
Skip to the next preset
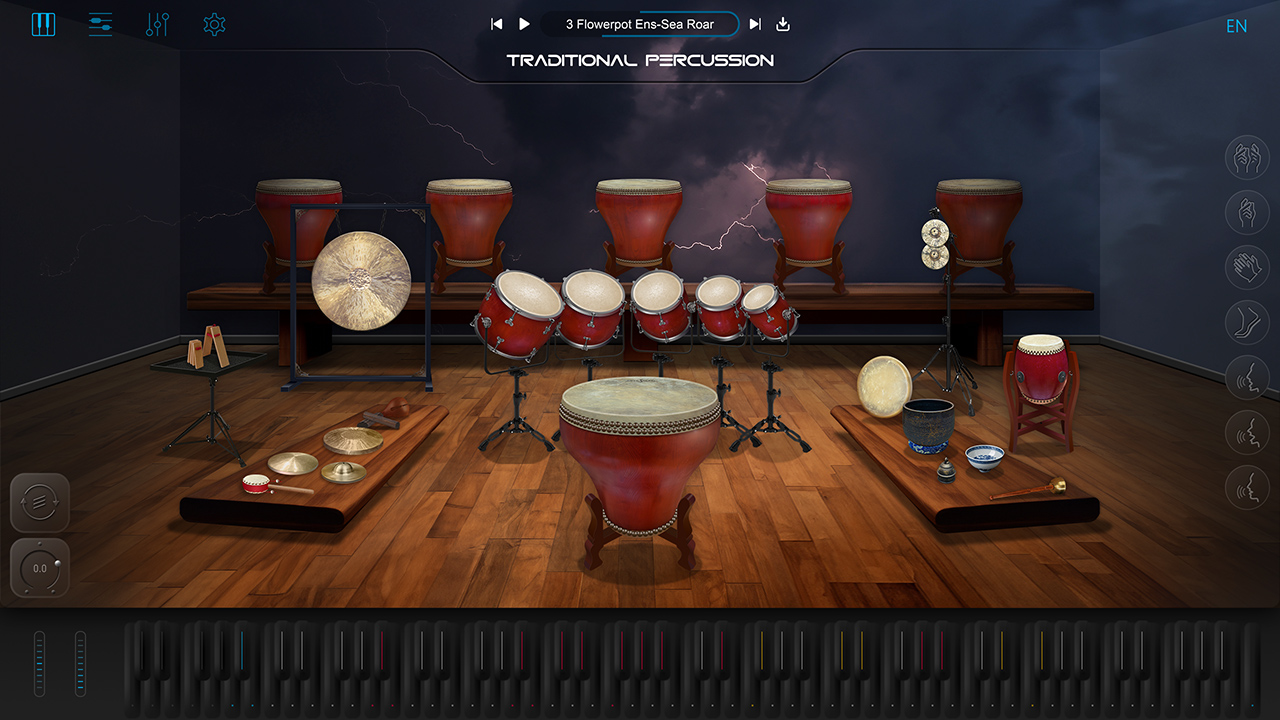pos(755,24)
